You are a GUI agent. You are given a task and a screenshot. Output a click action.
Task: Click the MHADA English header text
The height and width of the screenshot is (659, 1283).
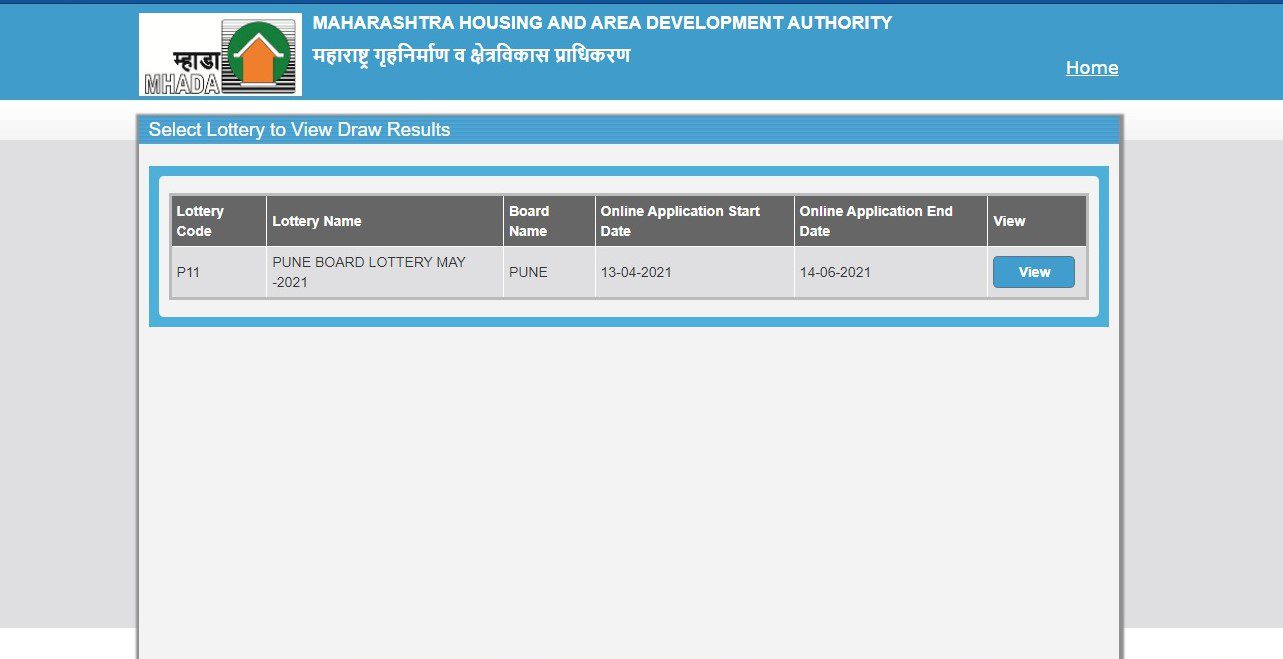pyautogui.click(x=600, y=22)
